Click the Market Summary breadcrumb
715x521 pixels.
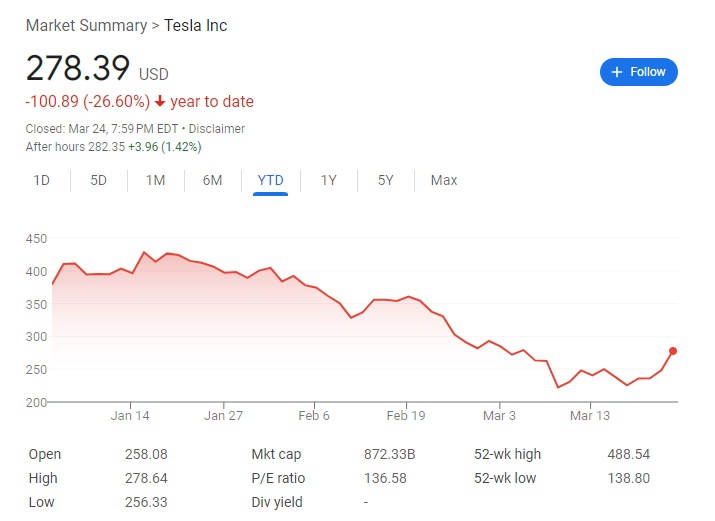[x=85, y=25]
